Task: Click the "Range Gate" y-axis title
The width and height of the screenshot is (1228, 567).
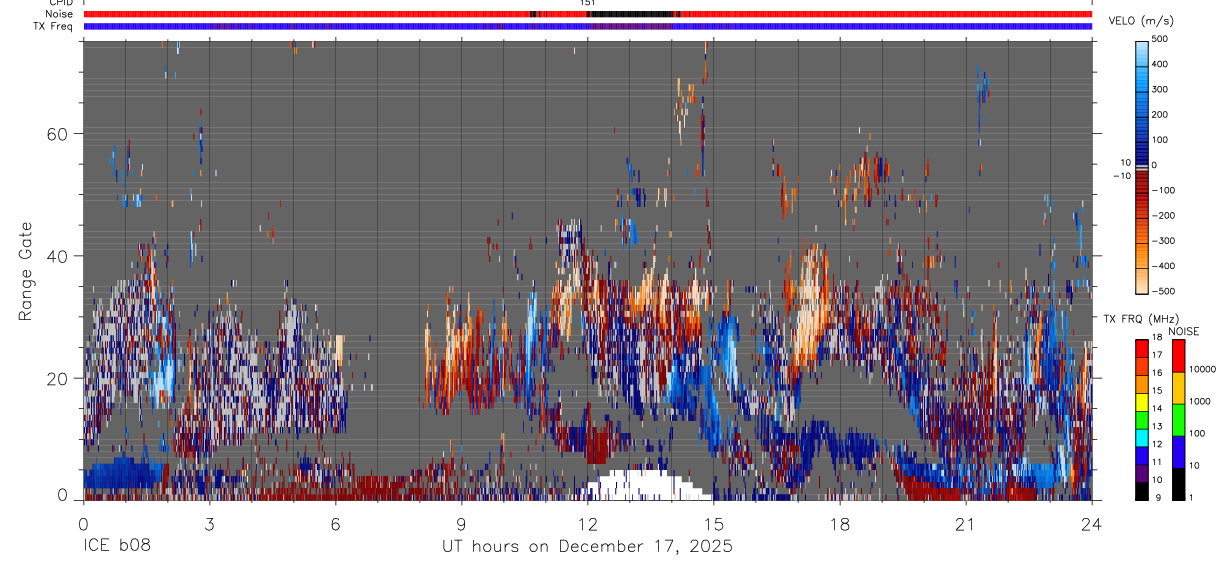Action: tap(24, 271)
